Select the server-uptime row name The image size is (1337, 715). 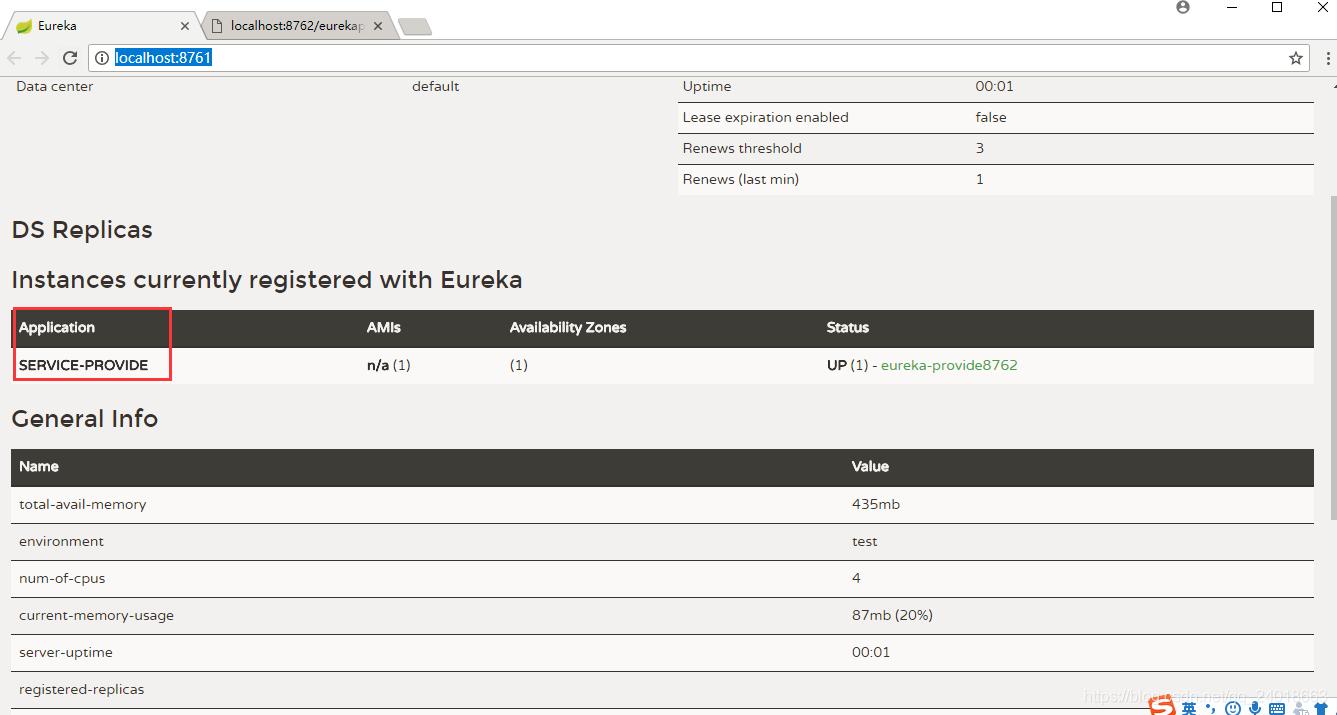[x=66, y=652]
